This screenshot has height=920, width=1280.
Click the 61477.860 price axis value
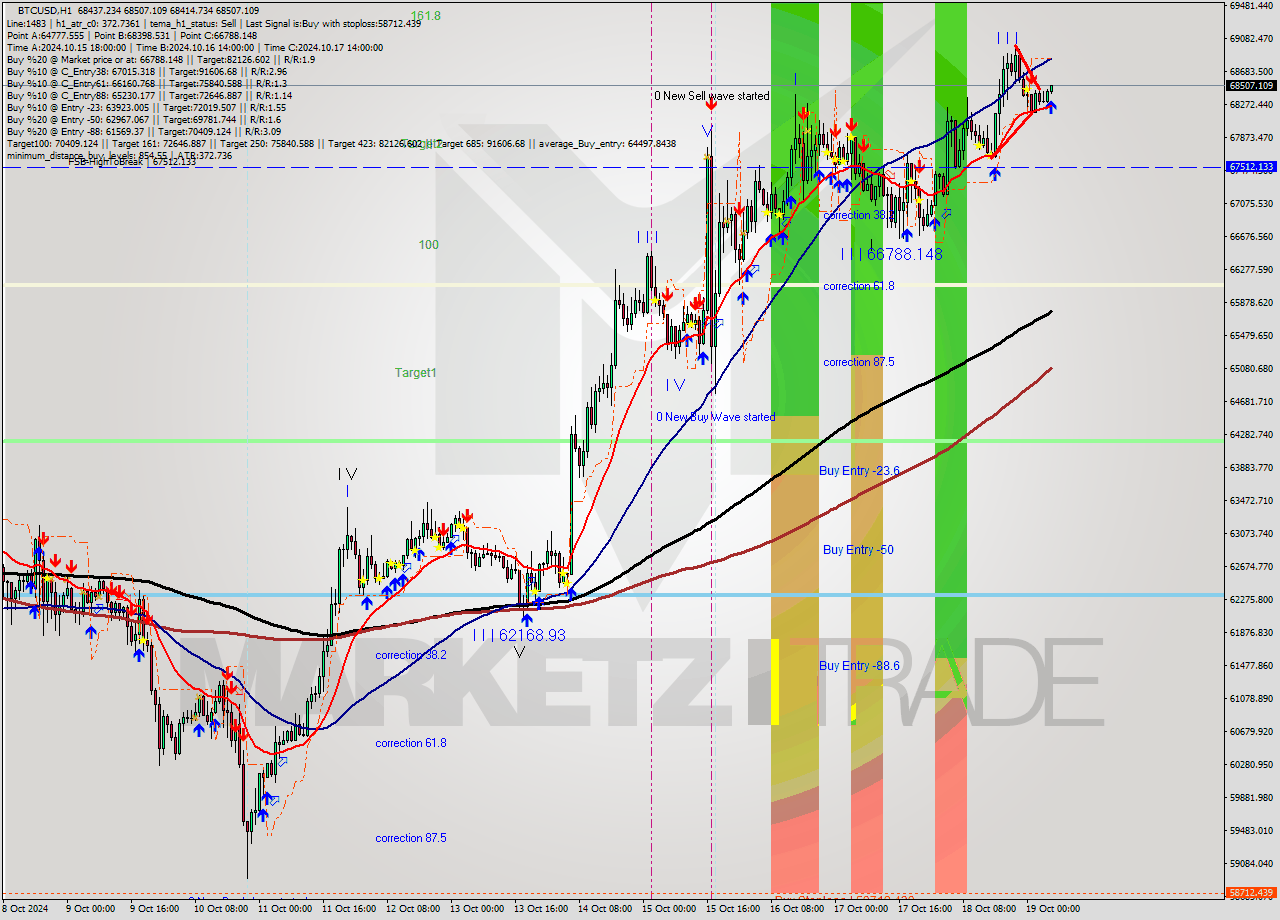(1250, 665)
